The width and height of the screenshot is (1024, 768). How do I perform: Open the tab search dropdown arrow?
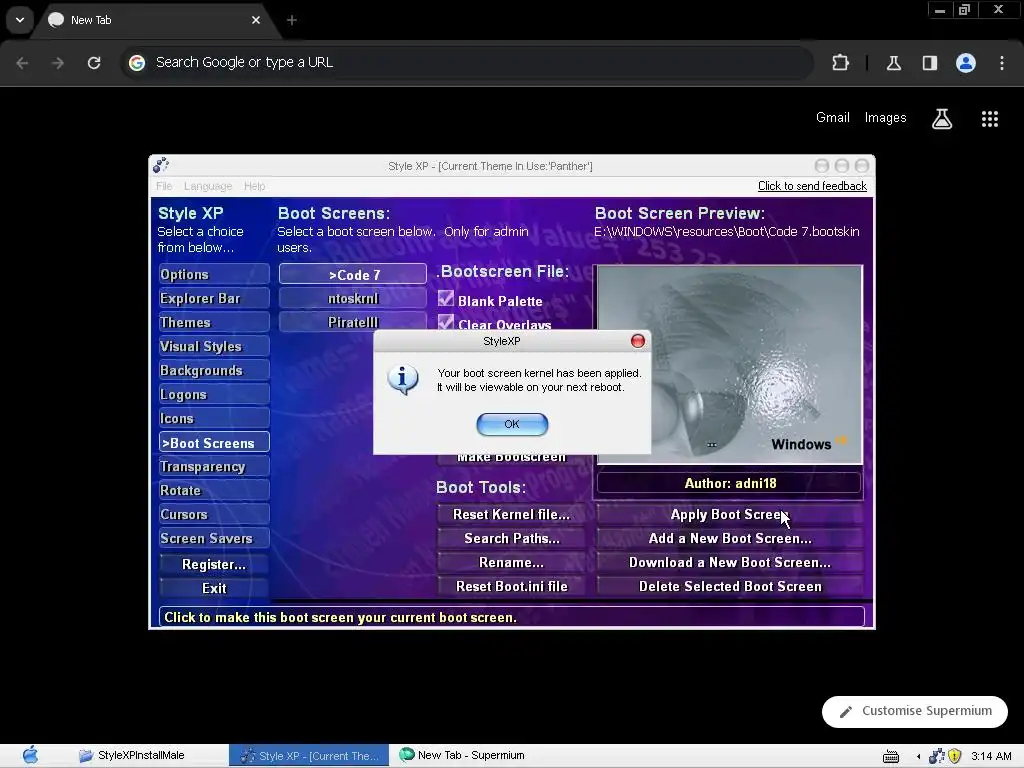pyautogui.click(x=20, y=20)
